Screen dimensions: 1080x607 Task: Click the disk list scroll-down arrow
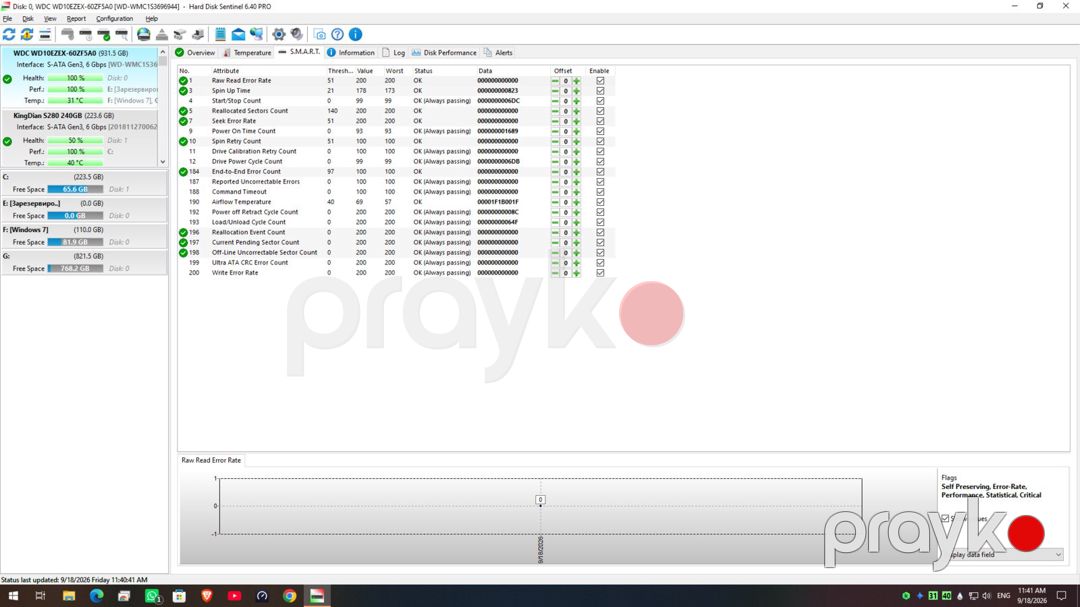(163, 163)
